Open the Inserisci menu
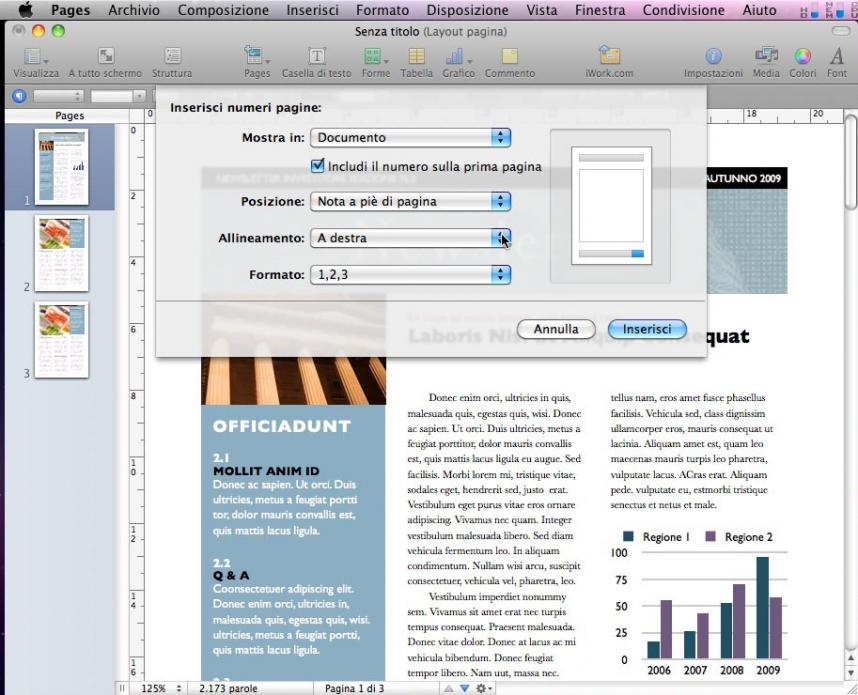858x695 pixels. pos(312,10)
